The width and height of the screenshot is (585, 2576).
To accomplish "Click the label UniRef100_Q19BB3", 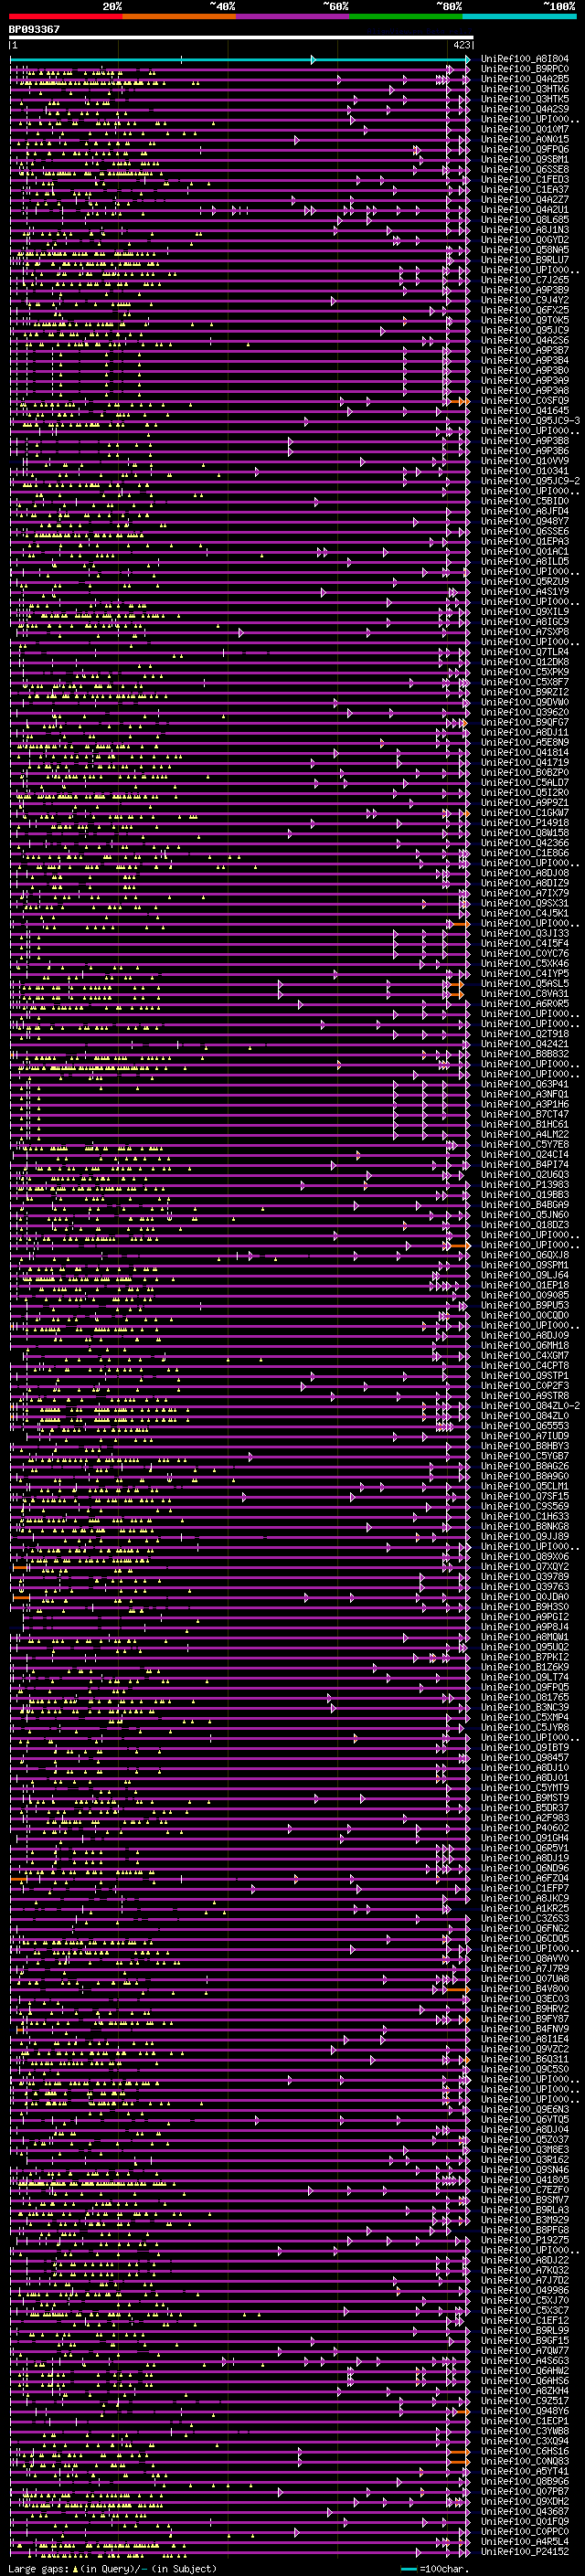I will point(524,1195).
